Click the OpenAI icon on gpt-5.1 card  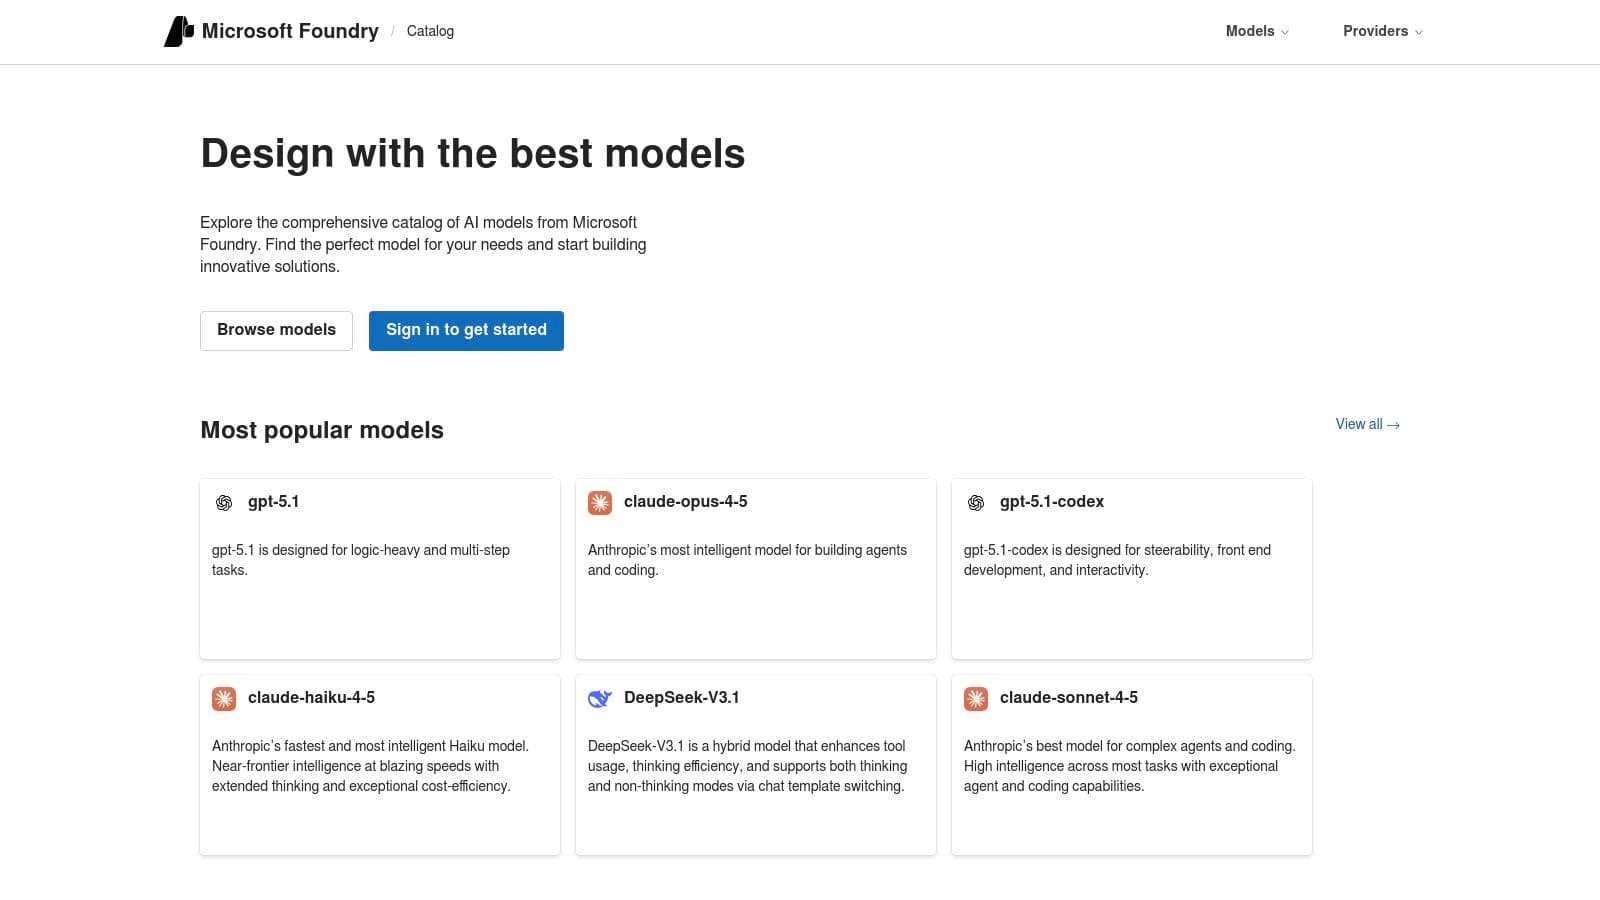224,503
